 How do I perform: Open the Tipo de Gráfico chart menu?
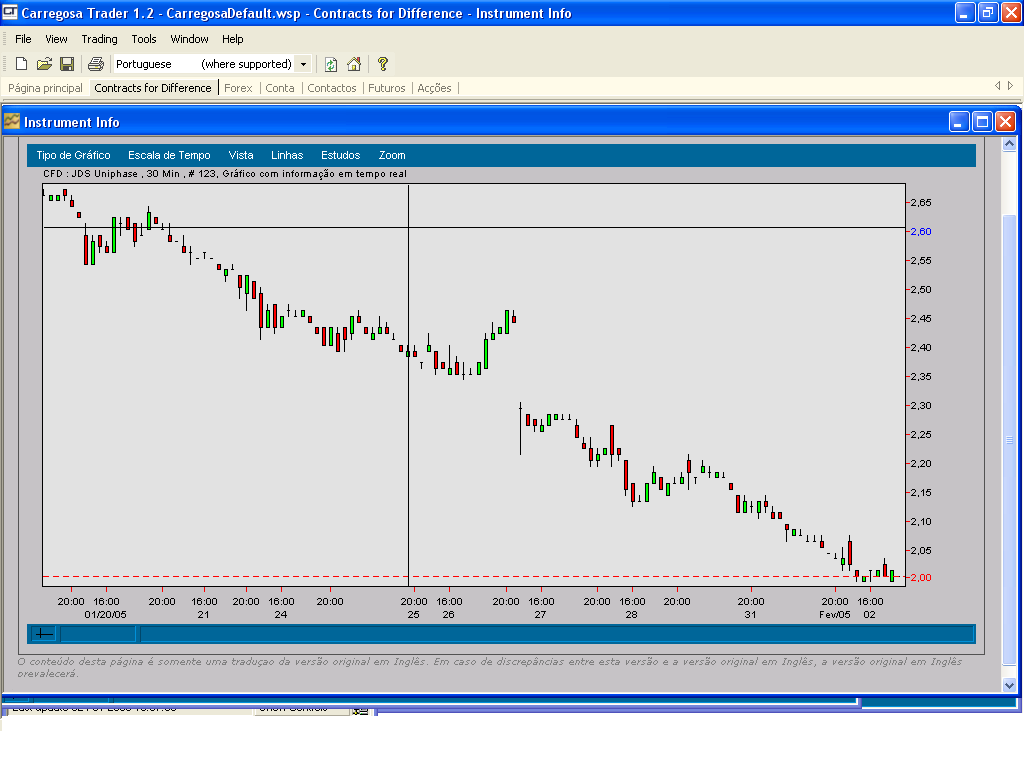point(73,155)
